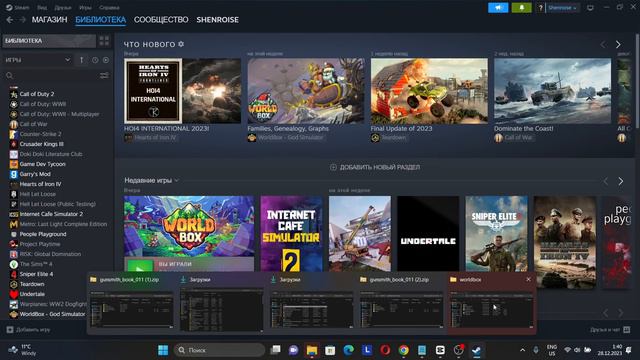Viewport: 640px width, 360px height.
Task: Click the Steam icon in taskbar
Action: click(476, 350)
